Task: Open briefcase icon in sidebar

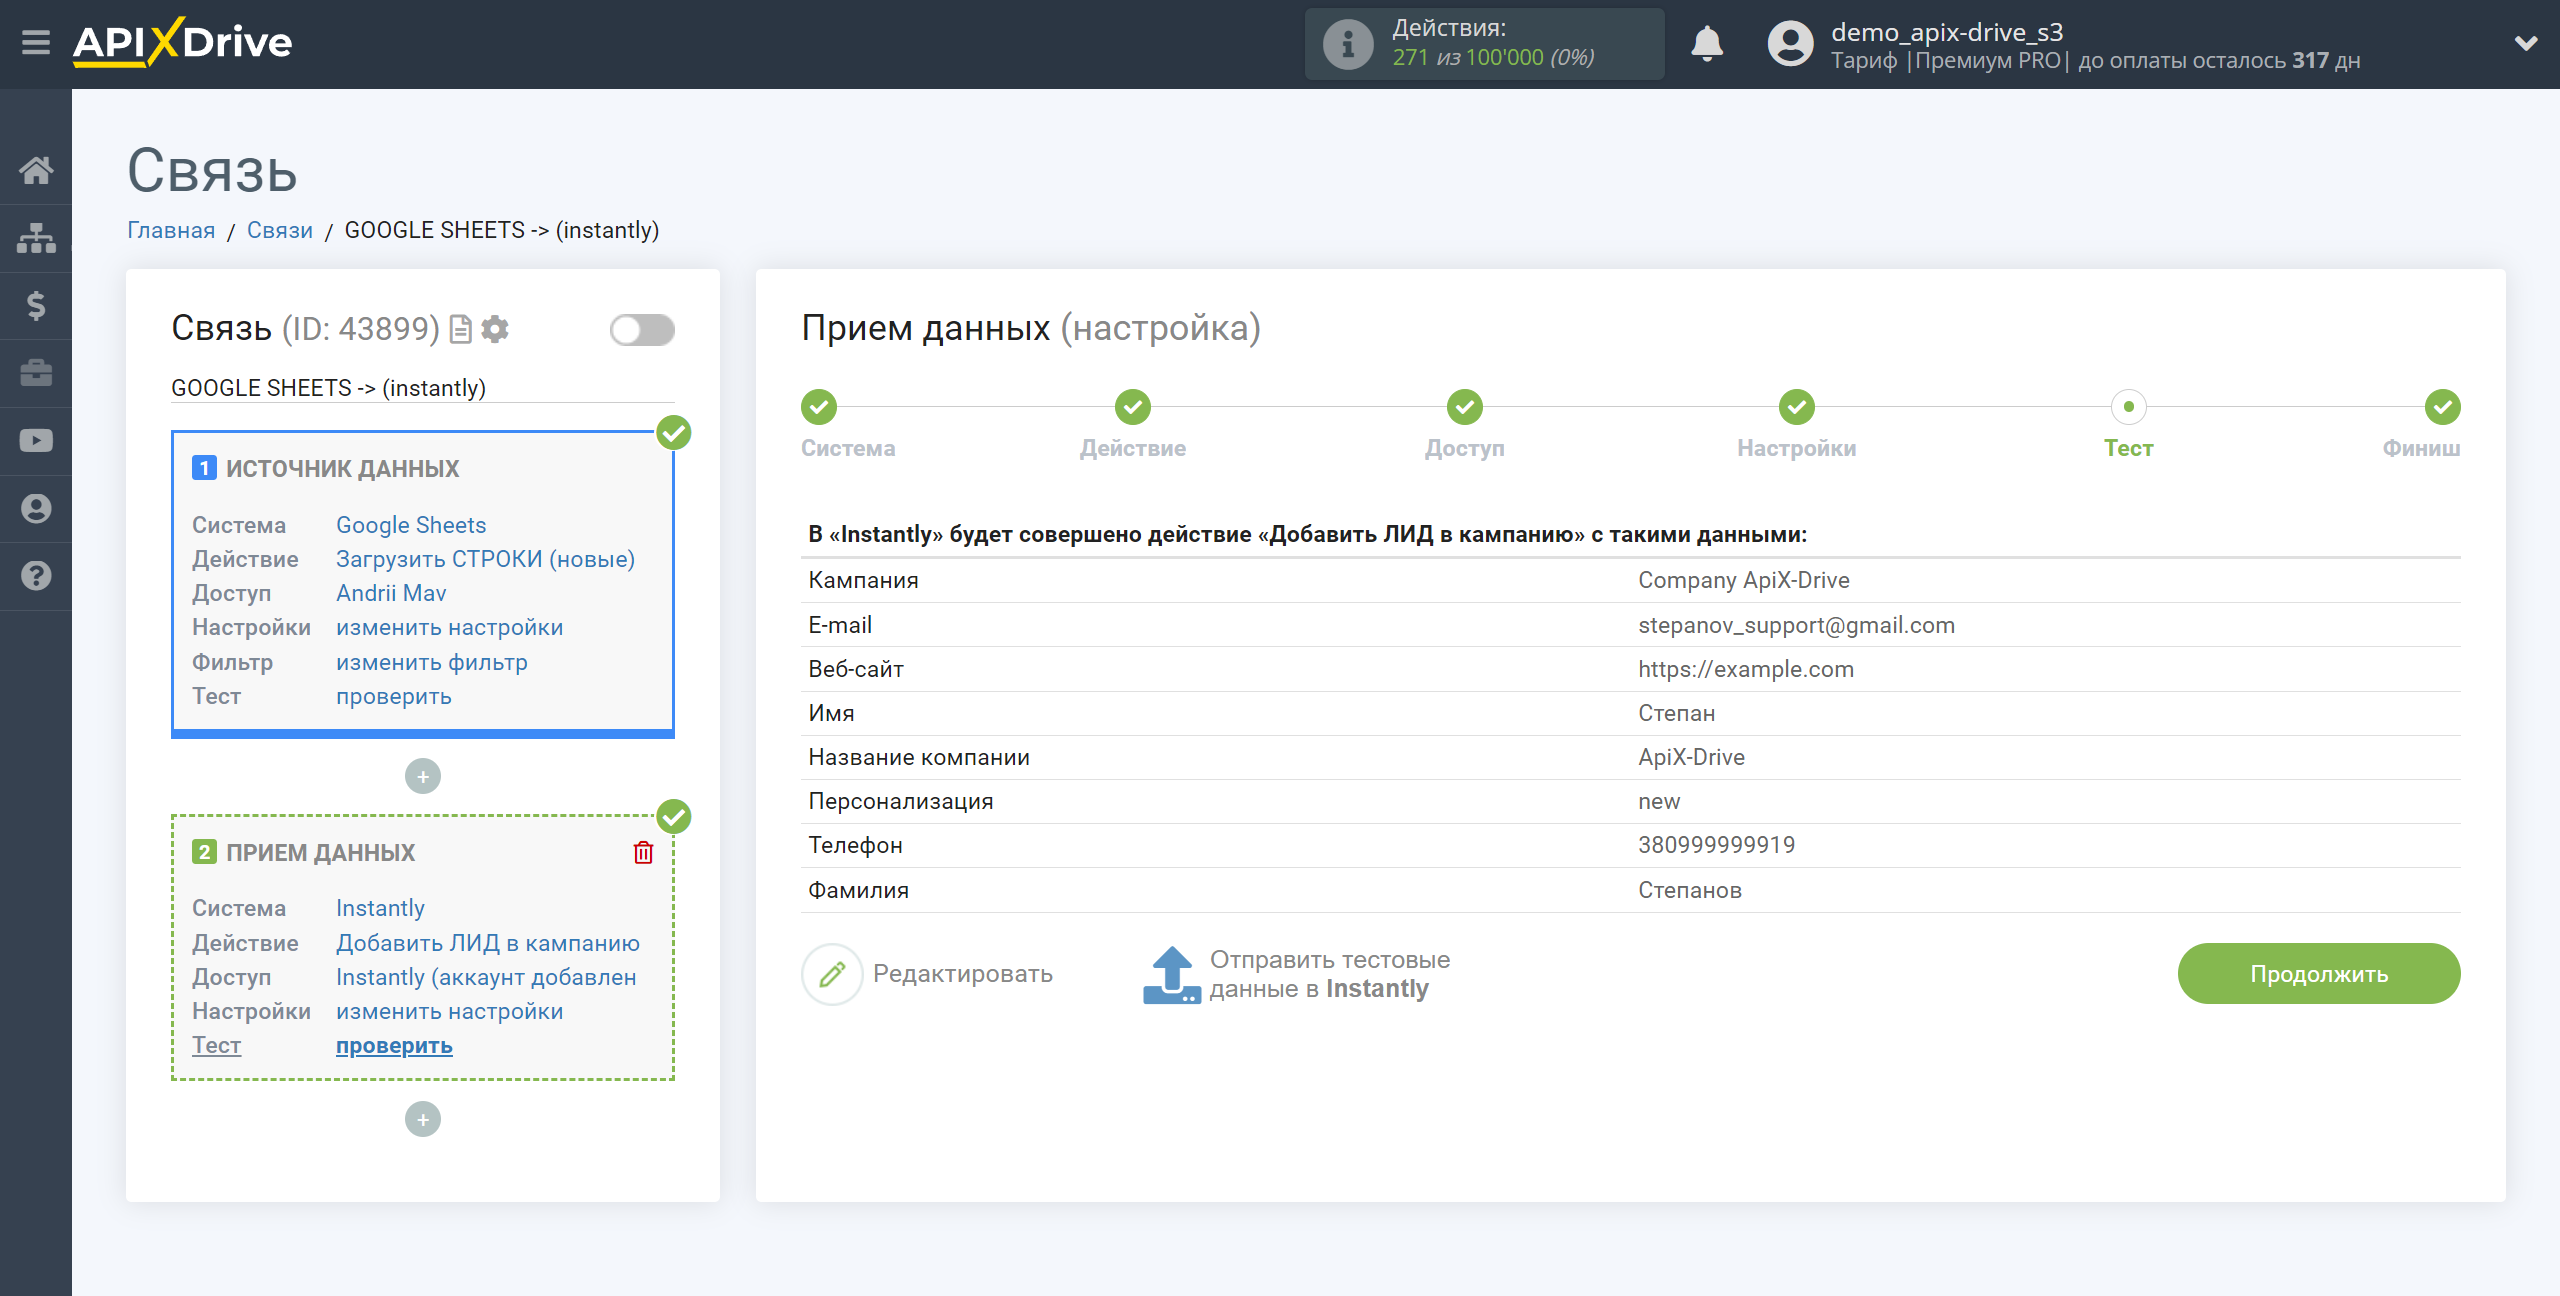Action: click(36, 373)
